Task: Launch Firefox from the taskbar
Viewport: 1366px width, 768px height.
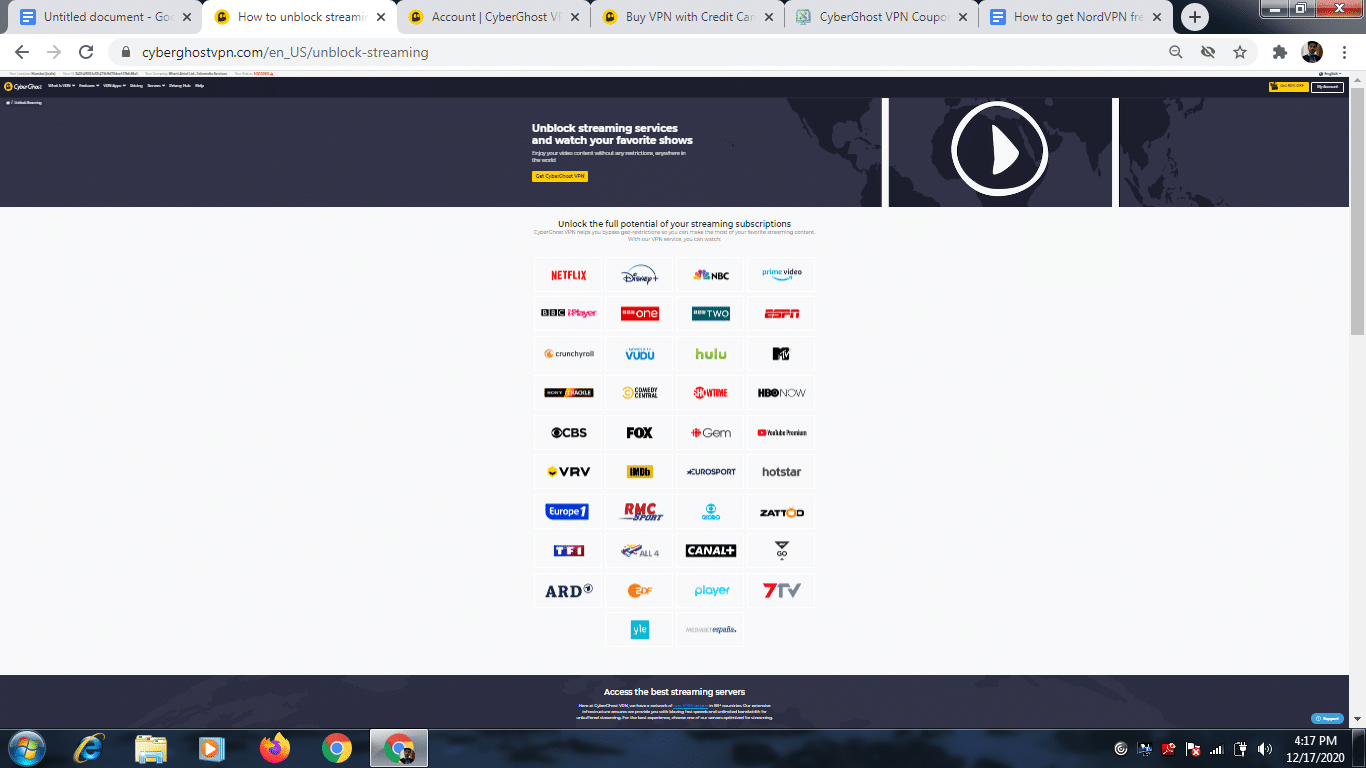Action: pyautogui.click(x=274, y=747)
